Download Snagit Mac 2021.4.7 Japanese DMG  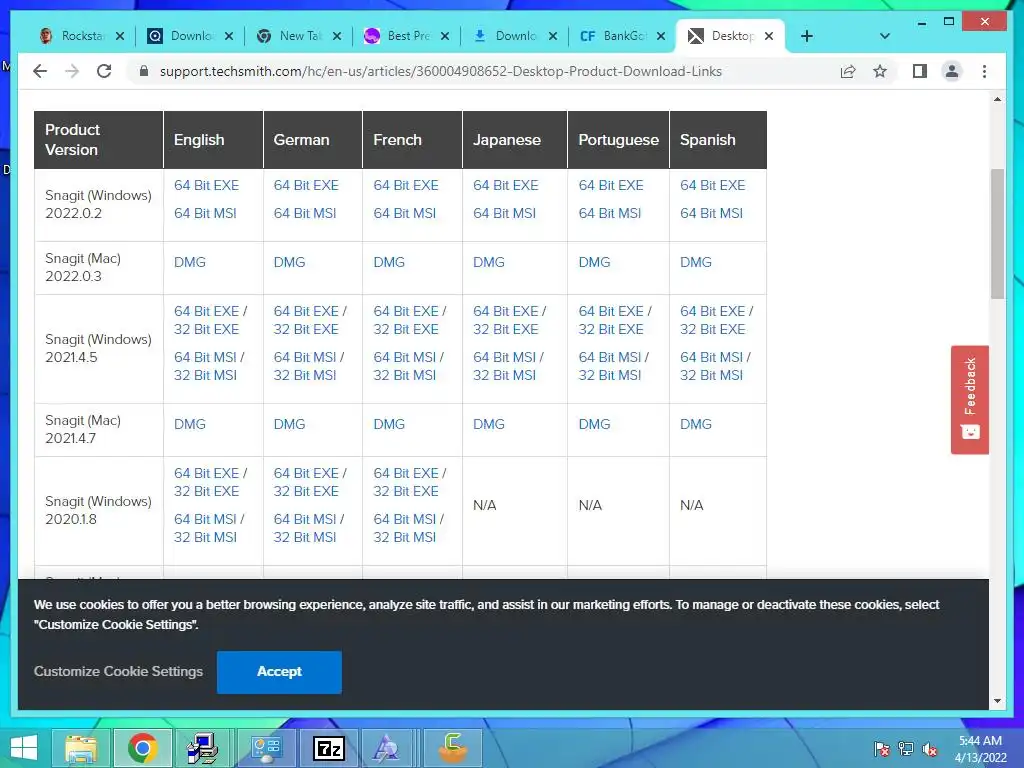(x=488, y=424)
